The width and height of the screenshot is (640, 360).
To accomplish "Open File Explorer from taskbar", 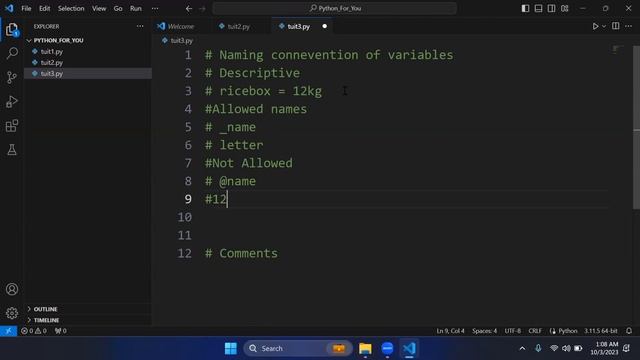I will [x=365, y=348].
